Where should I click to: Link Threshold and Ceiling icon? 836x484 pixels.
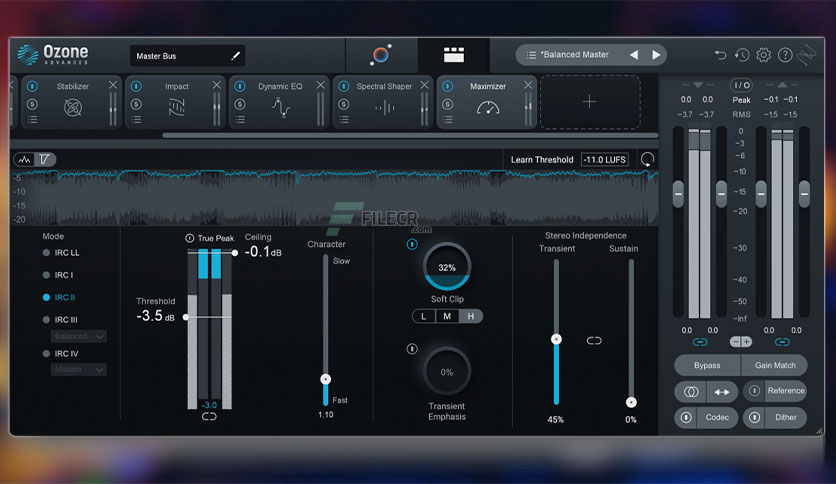(209, 416)
